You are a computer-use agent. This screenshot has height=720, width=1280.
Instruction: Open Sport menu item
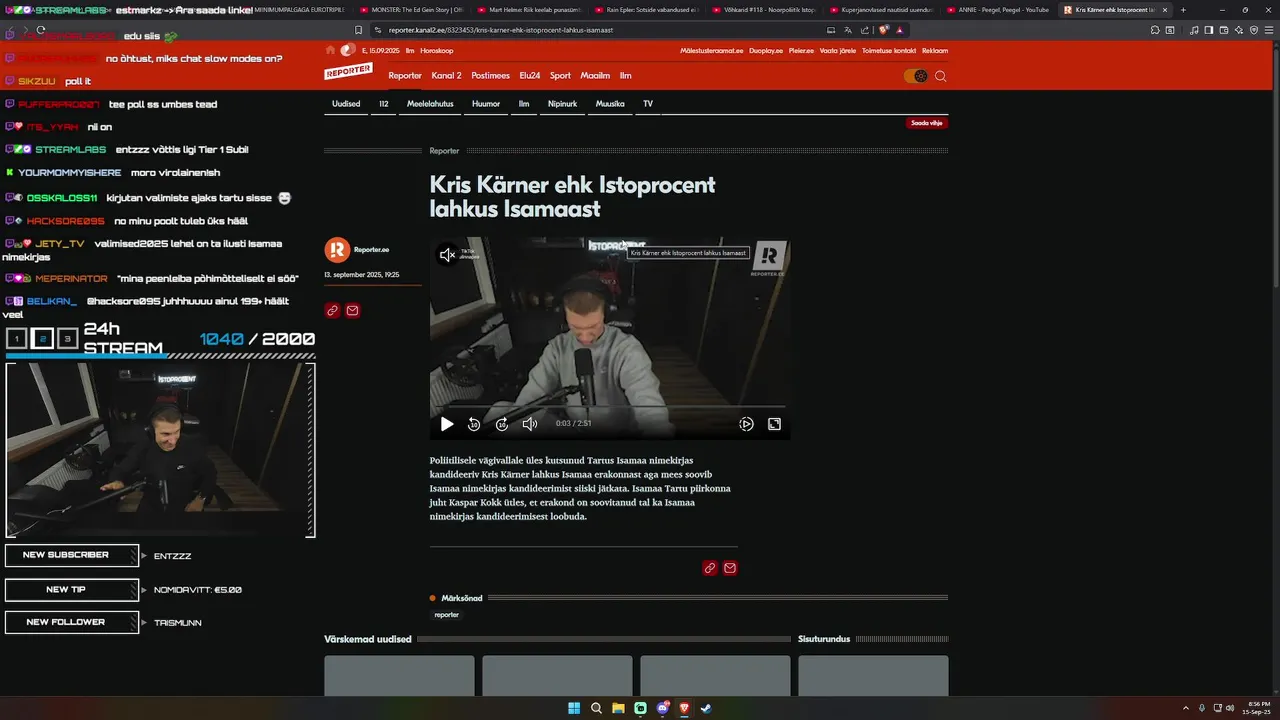(560, 76)
